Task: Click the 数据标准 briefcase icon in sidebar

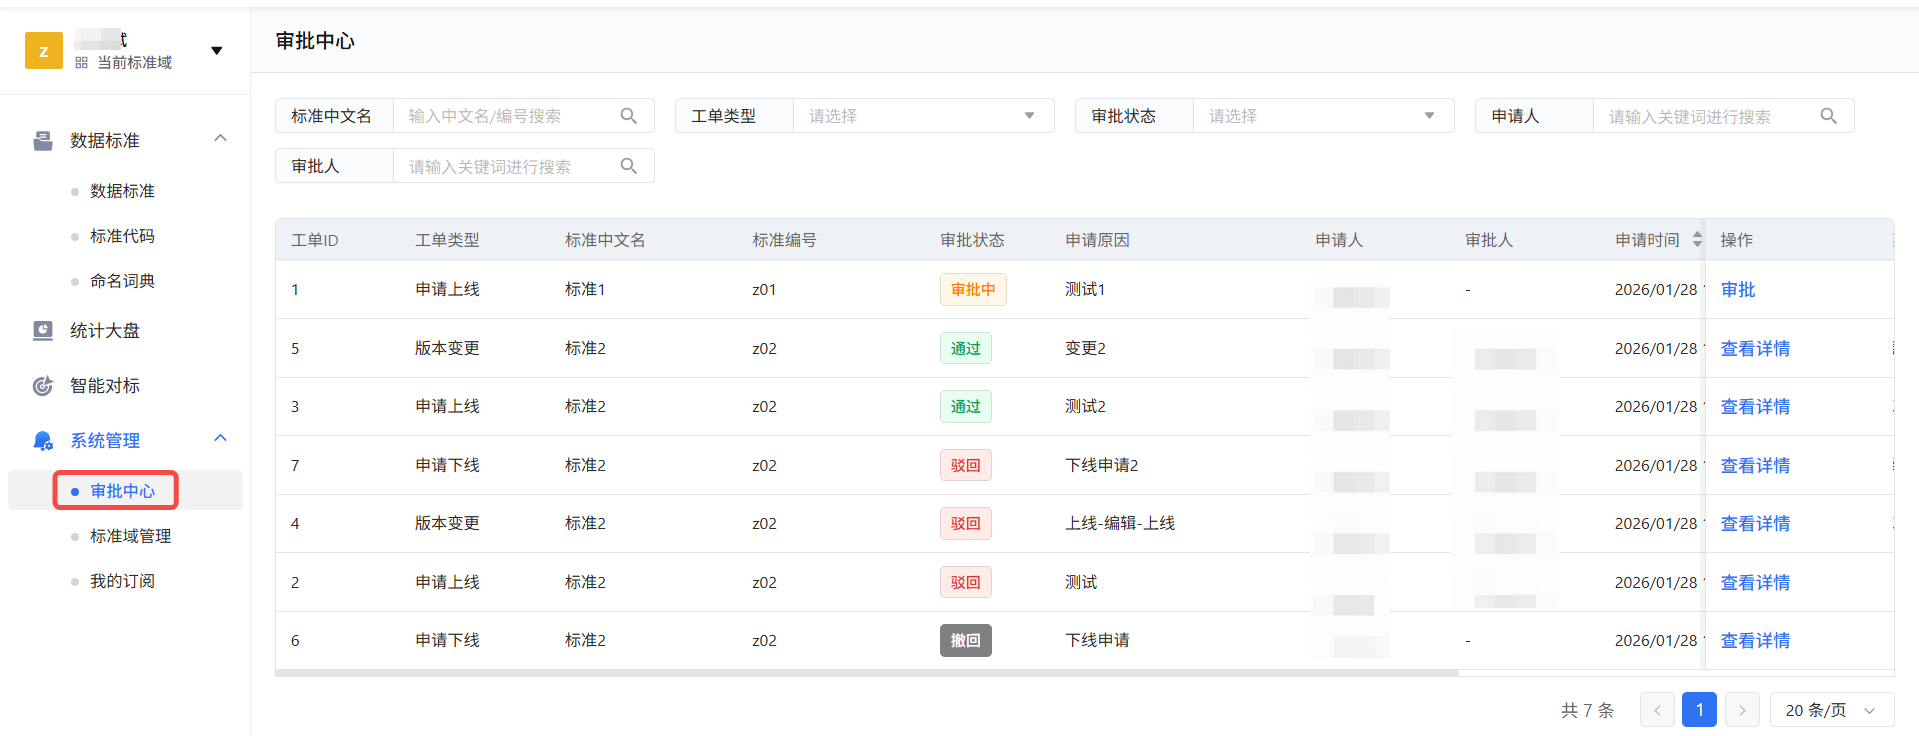Action: tap(43, 141)
